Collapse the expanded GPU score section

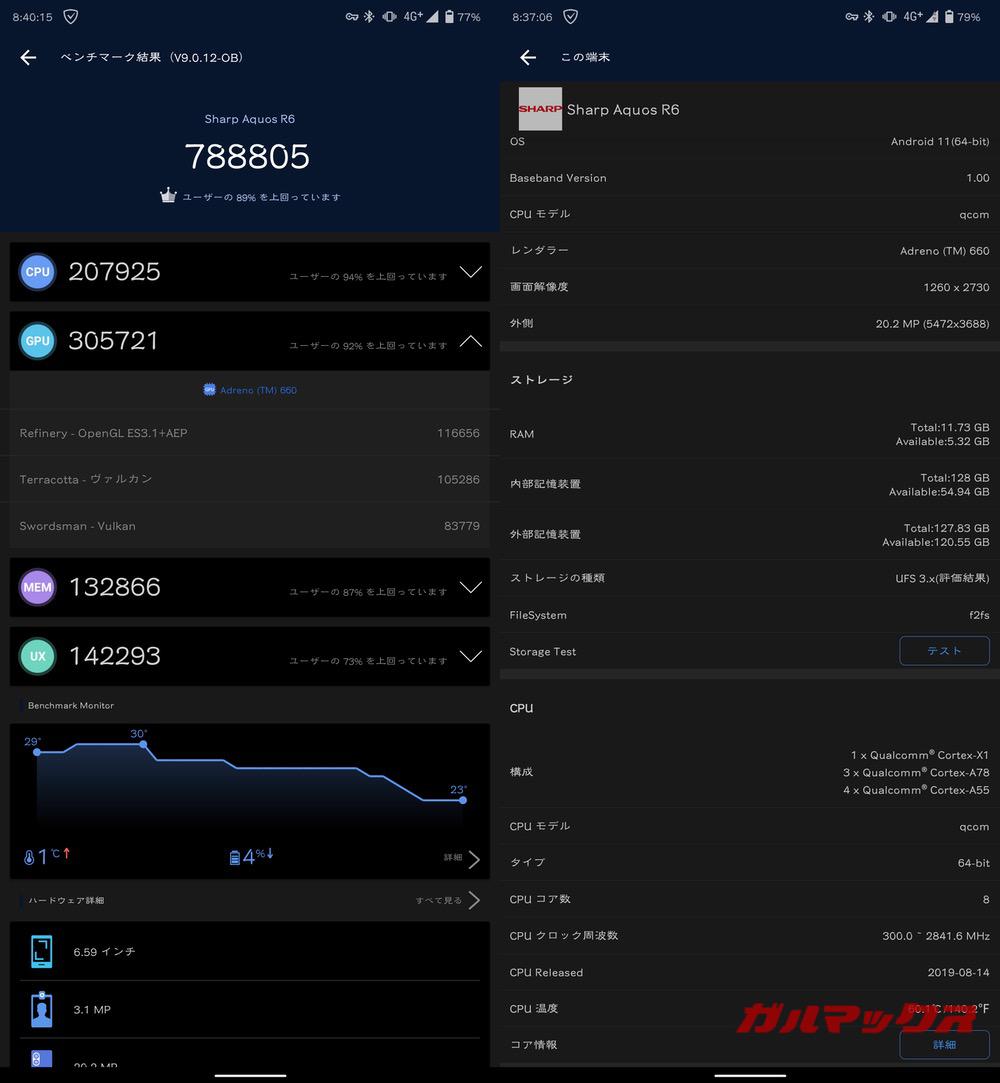470,340
